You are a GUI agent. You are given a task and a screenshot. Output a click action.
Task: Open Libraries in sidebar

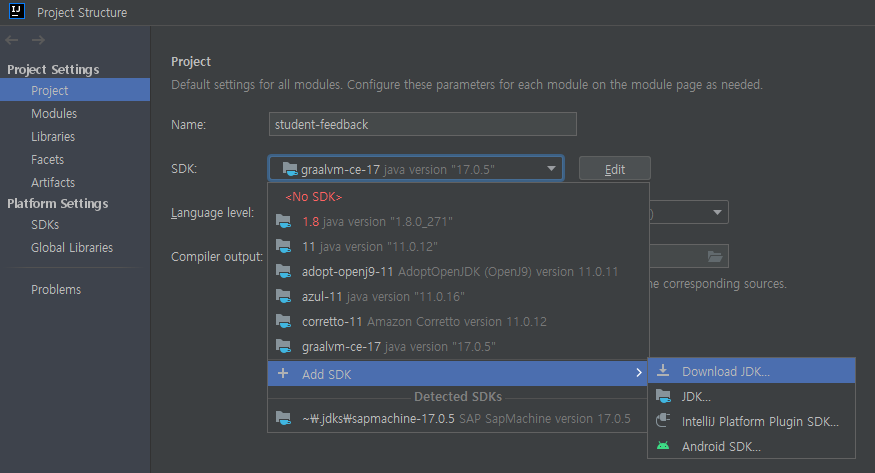pos(75,136)
